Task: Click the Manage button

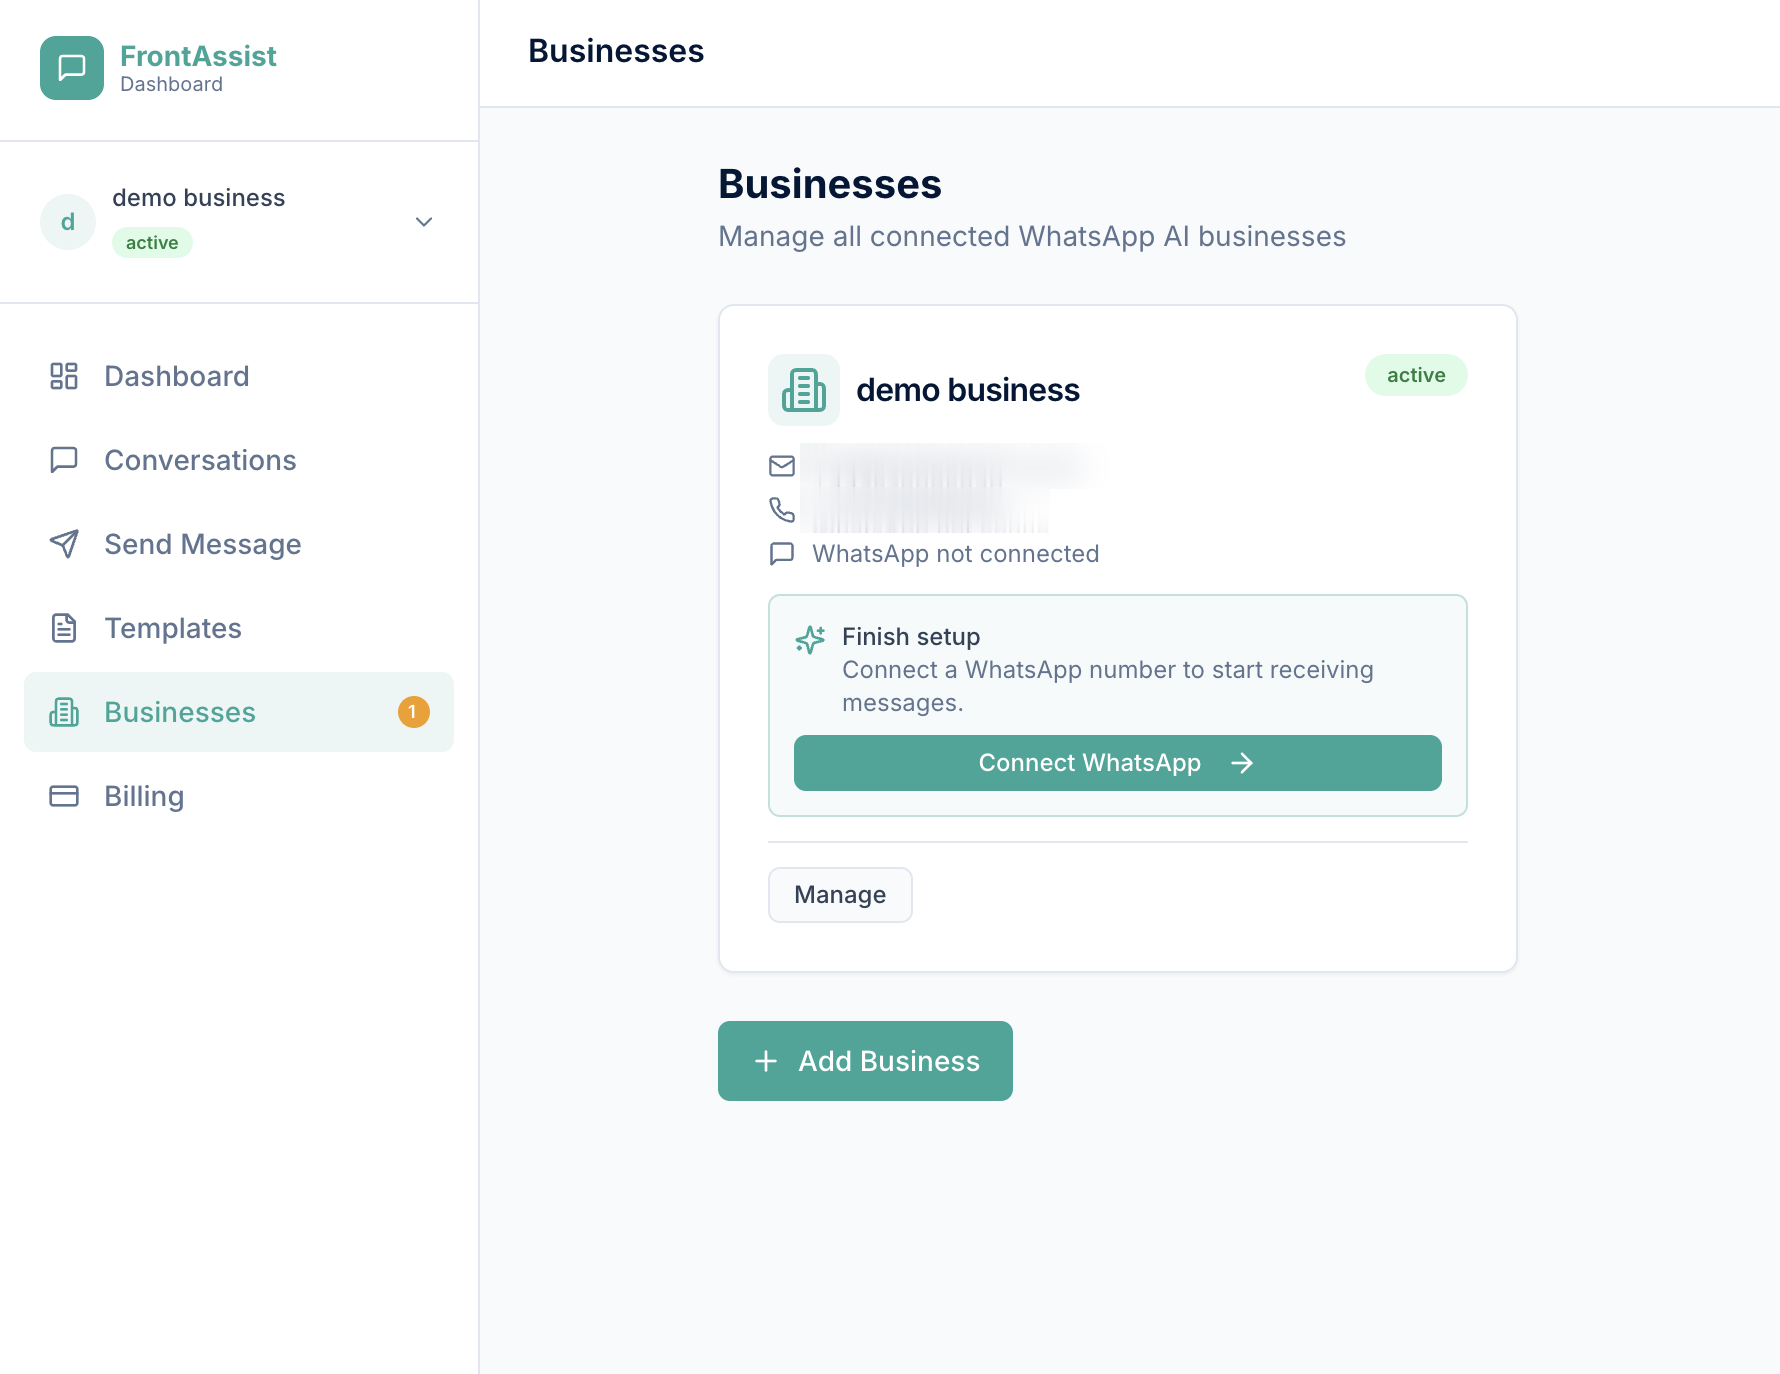Action: pyautogui.click(x=840, y=895)
